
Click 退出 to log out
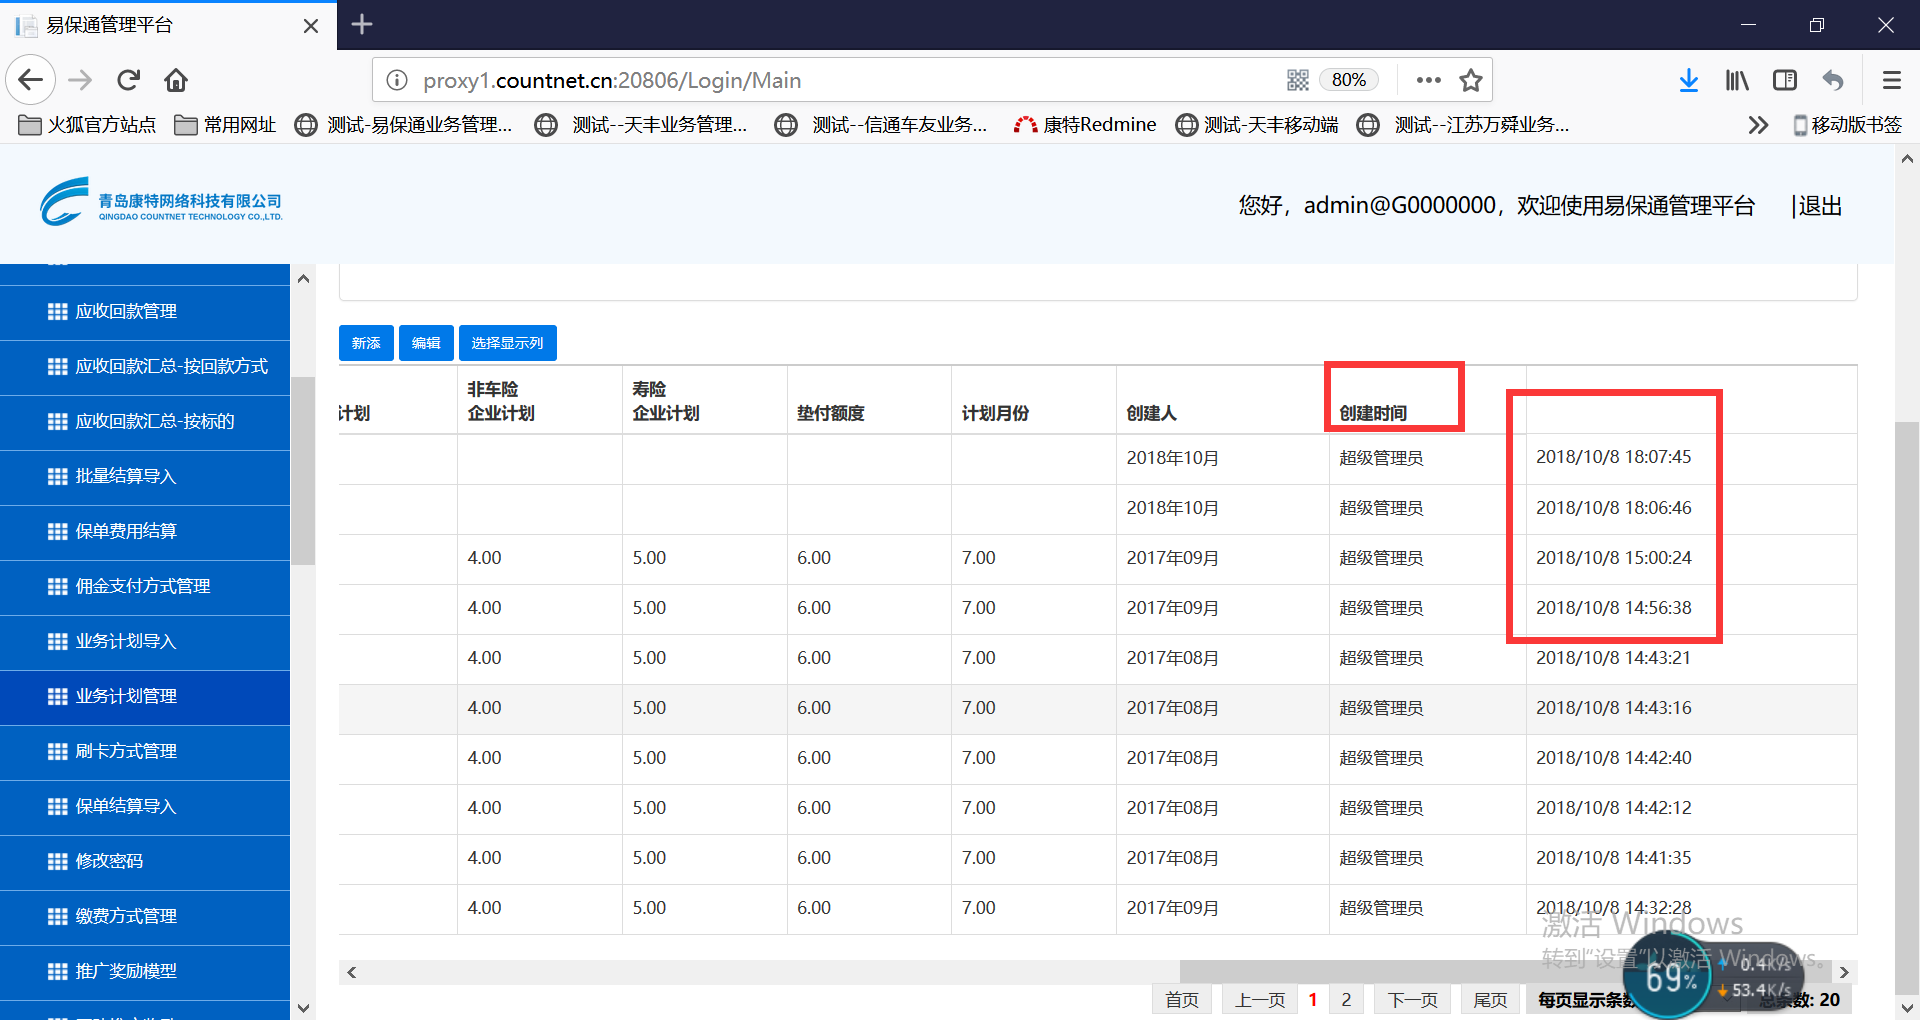[x=1820, y=206]
